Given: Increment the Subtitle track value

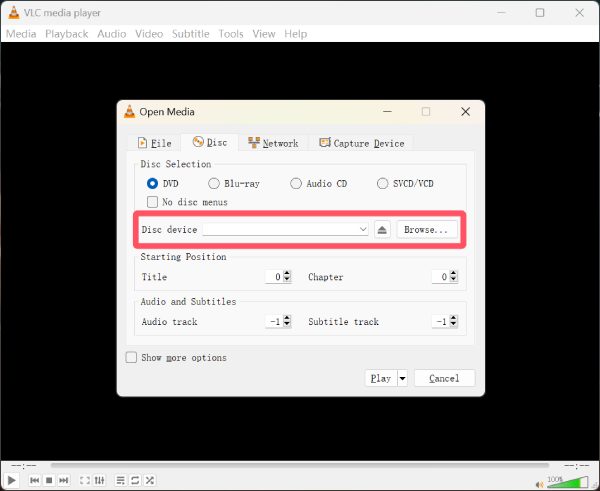Looking at the screenshot, I should [x=453, y=318].
